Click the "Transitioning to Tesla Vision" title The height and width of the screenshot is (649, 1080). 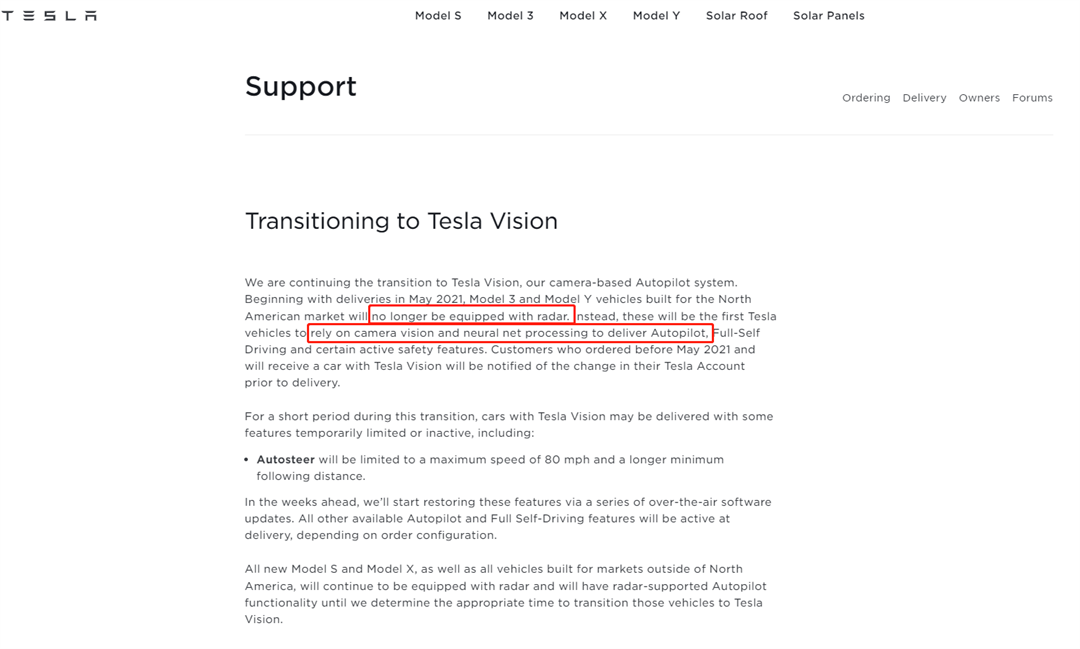(x=401, y=221)
